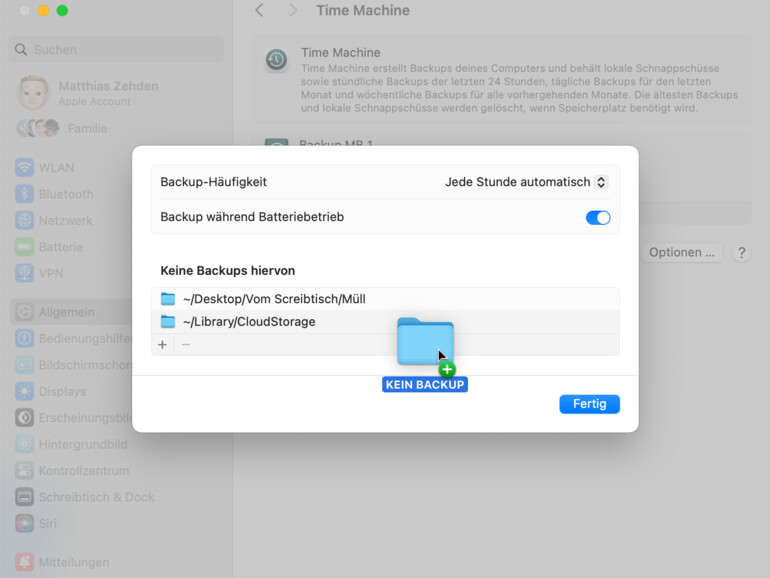Click the Kontrollzentrum sidebar icon

(x=25, y=470)
